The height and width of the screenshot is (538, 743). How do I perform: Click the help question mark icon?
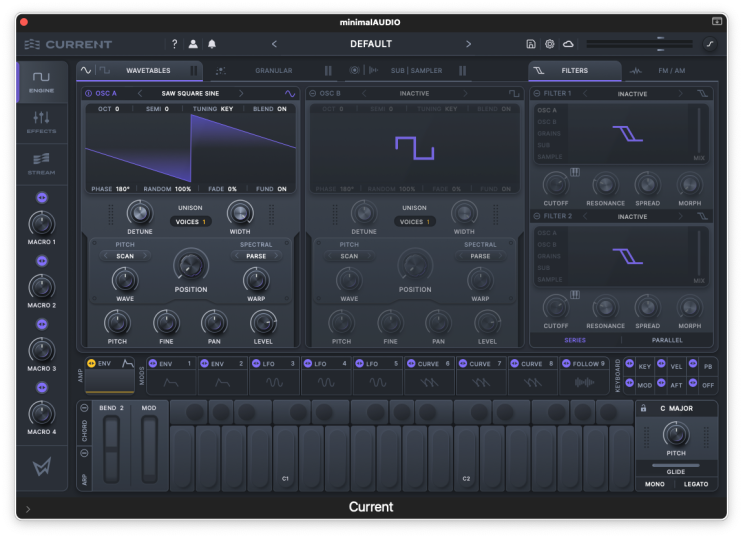(174, 44)
